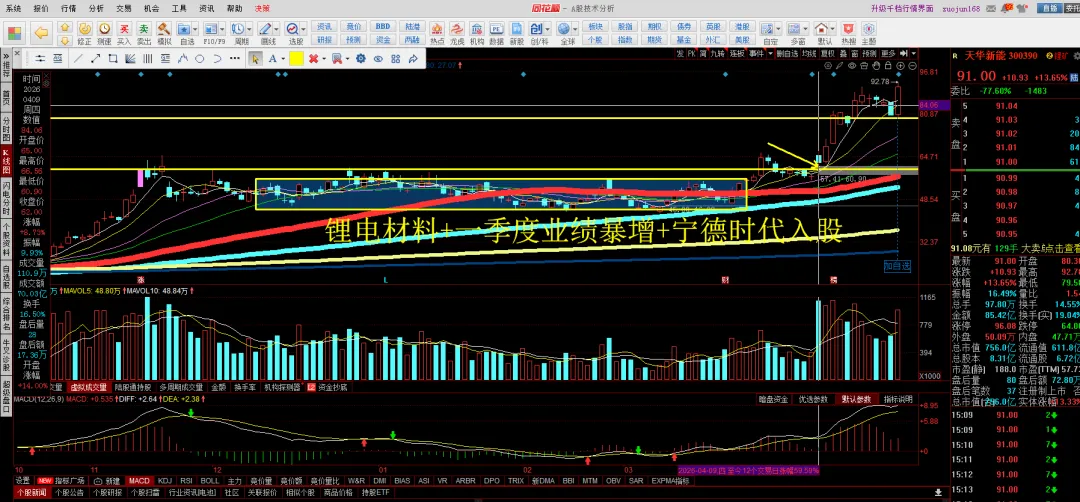The width and height of the screenshot is (1080, 502).
Task: Open the 工具 menu
Action: coord(179,8)
